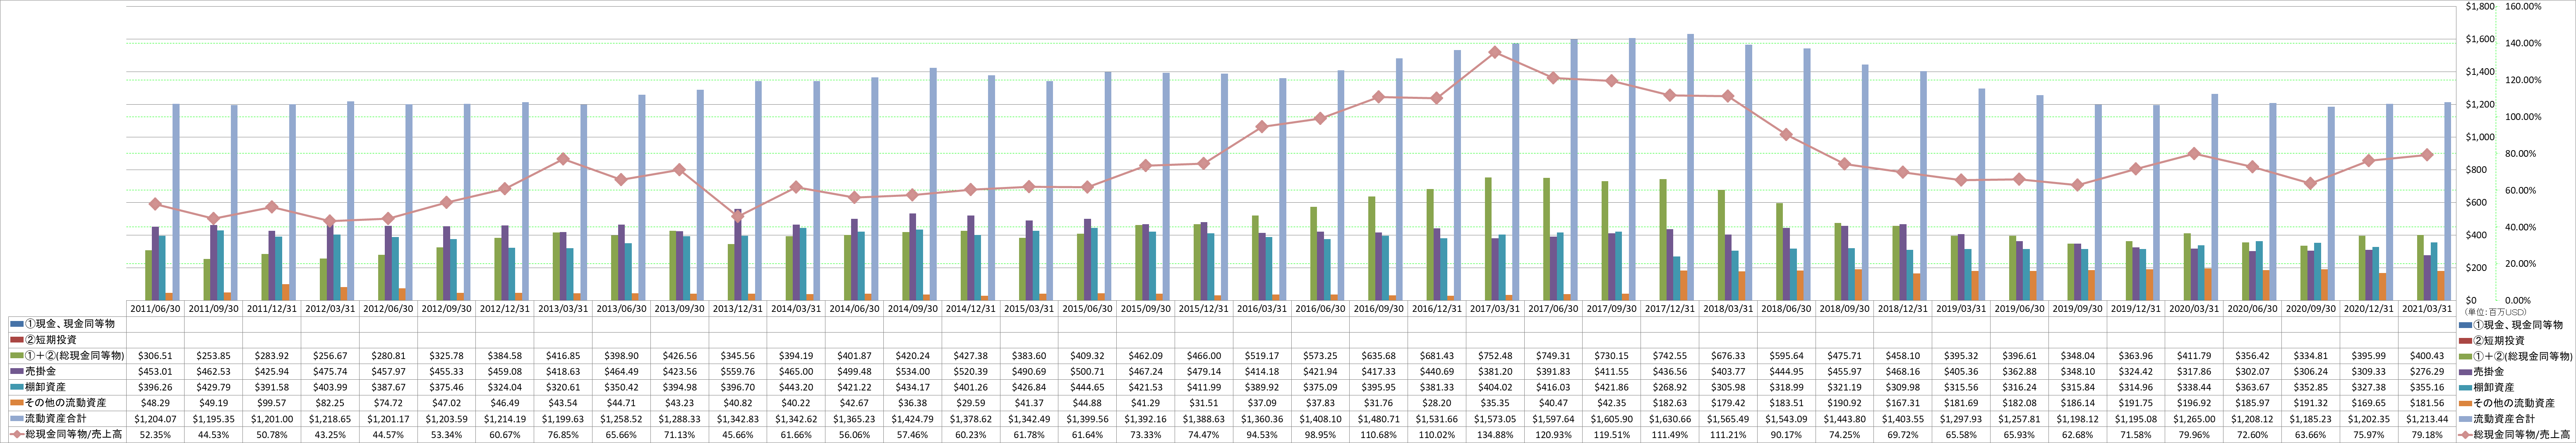Click the $276.29 receivables cell
Viewport: 2576px width, 443px height.
pyautogui.click(x=2427, y=370)
